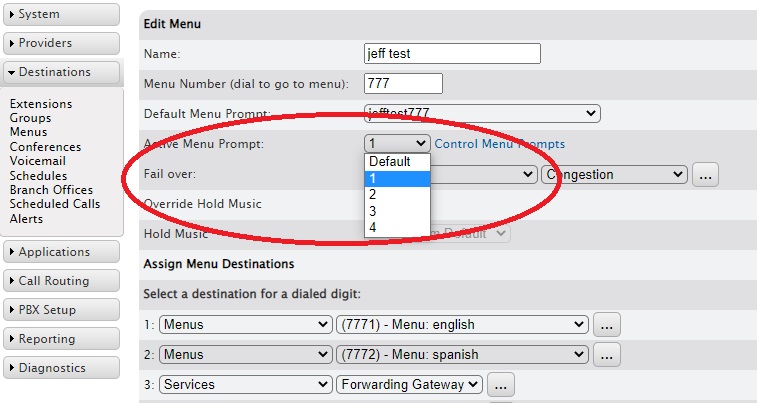Click the Assign Menu Destinations heading
Screen dimensions: 757x403
(219, 264)
